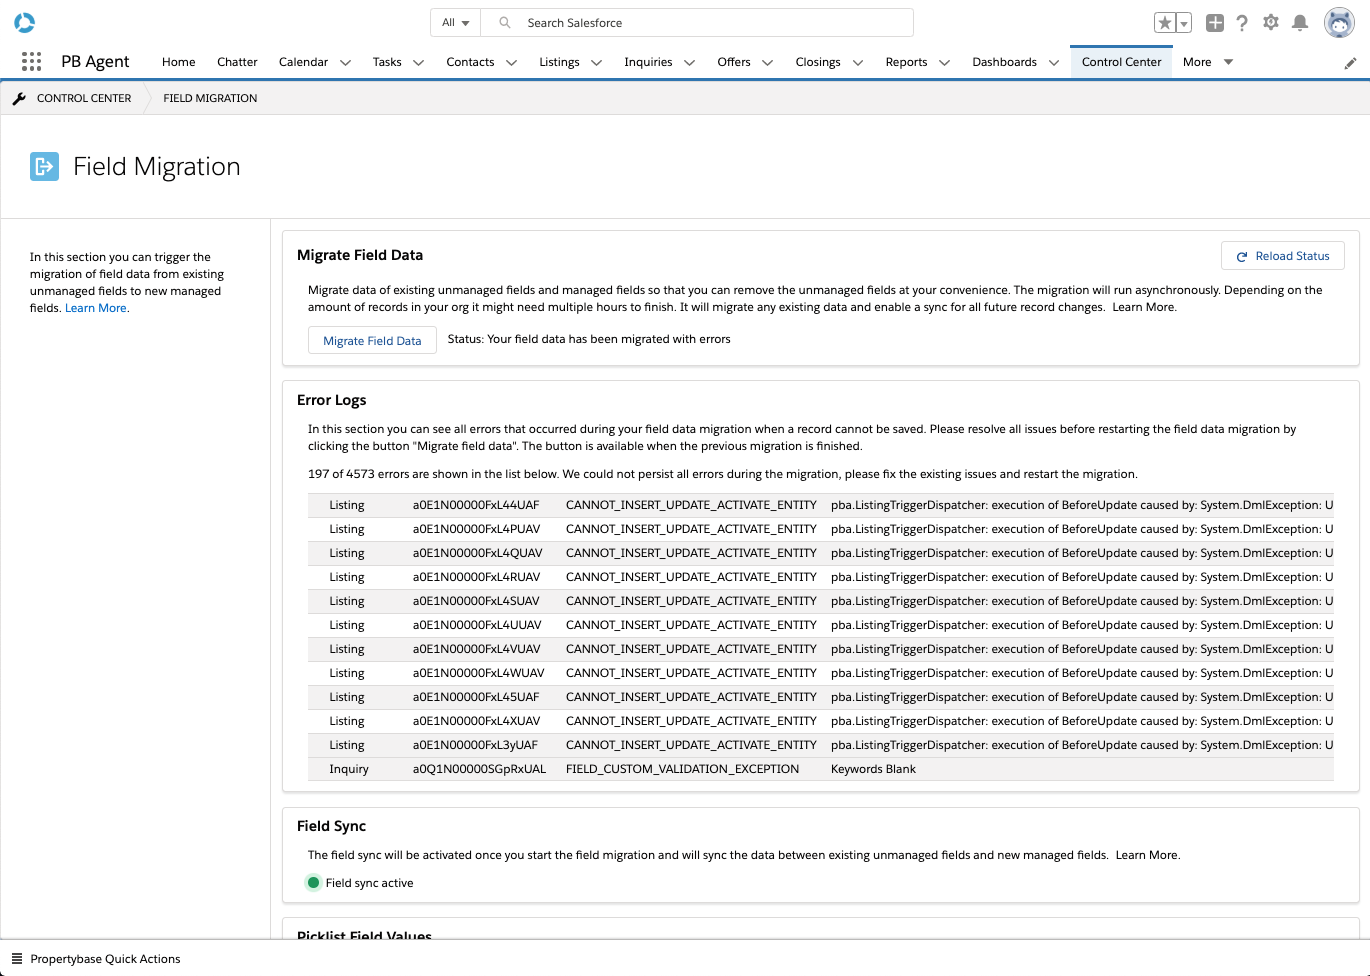The image size is (1370, 976).
Task: Expand the Contacts tab chevron
Action: (x=511, y=62)
